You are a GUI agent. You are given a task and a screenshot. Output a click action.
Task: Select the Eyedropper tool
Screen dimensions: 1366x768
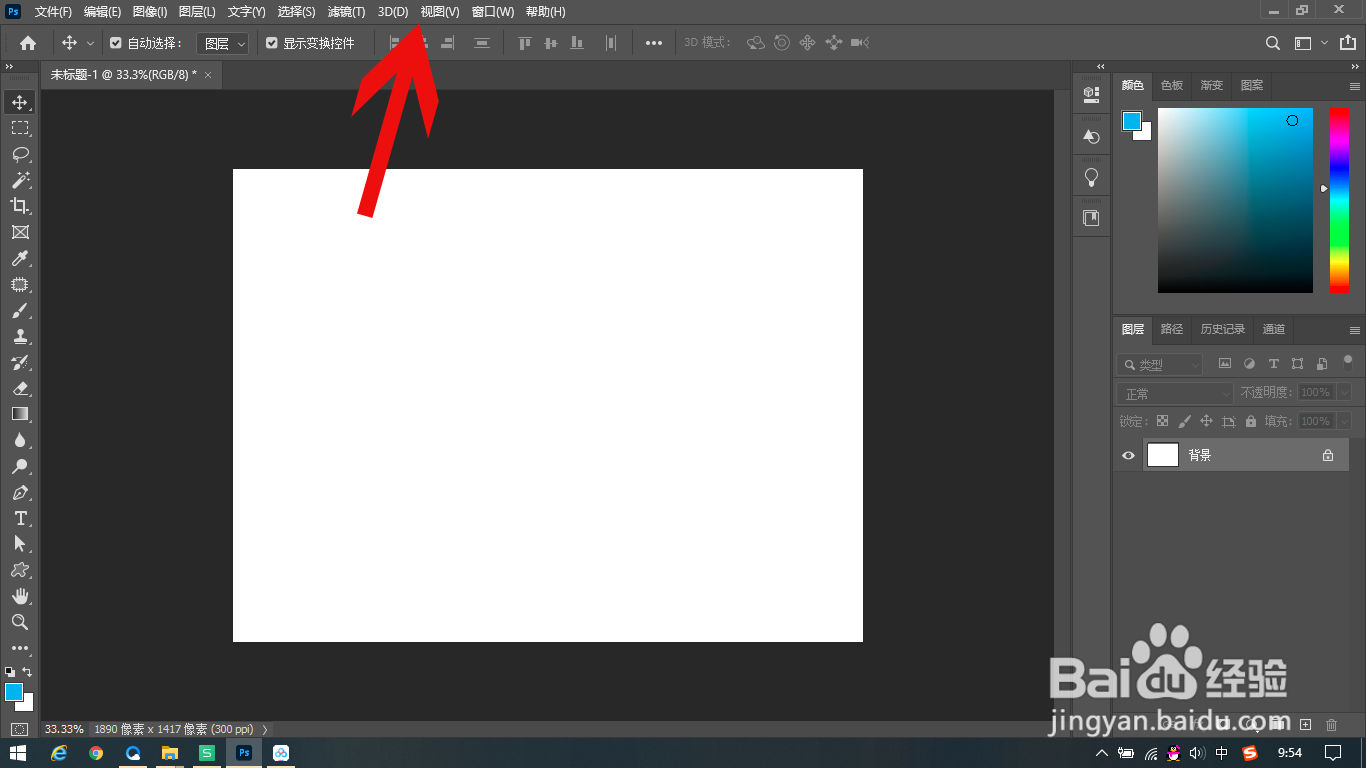20,258
